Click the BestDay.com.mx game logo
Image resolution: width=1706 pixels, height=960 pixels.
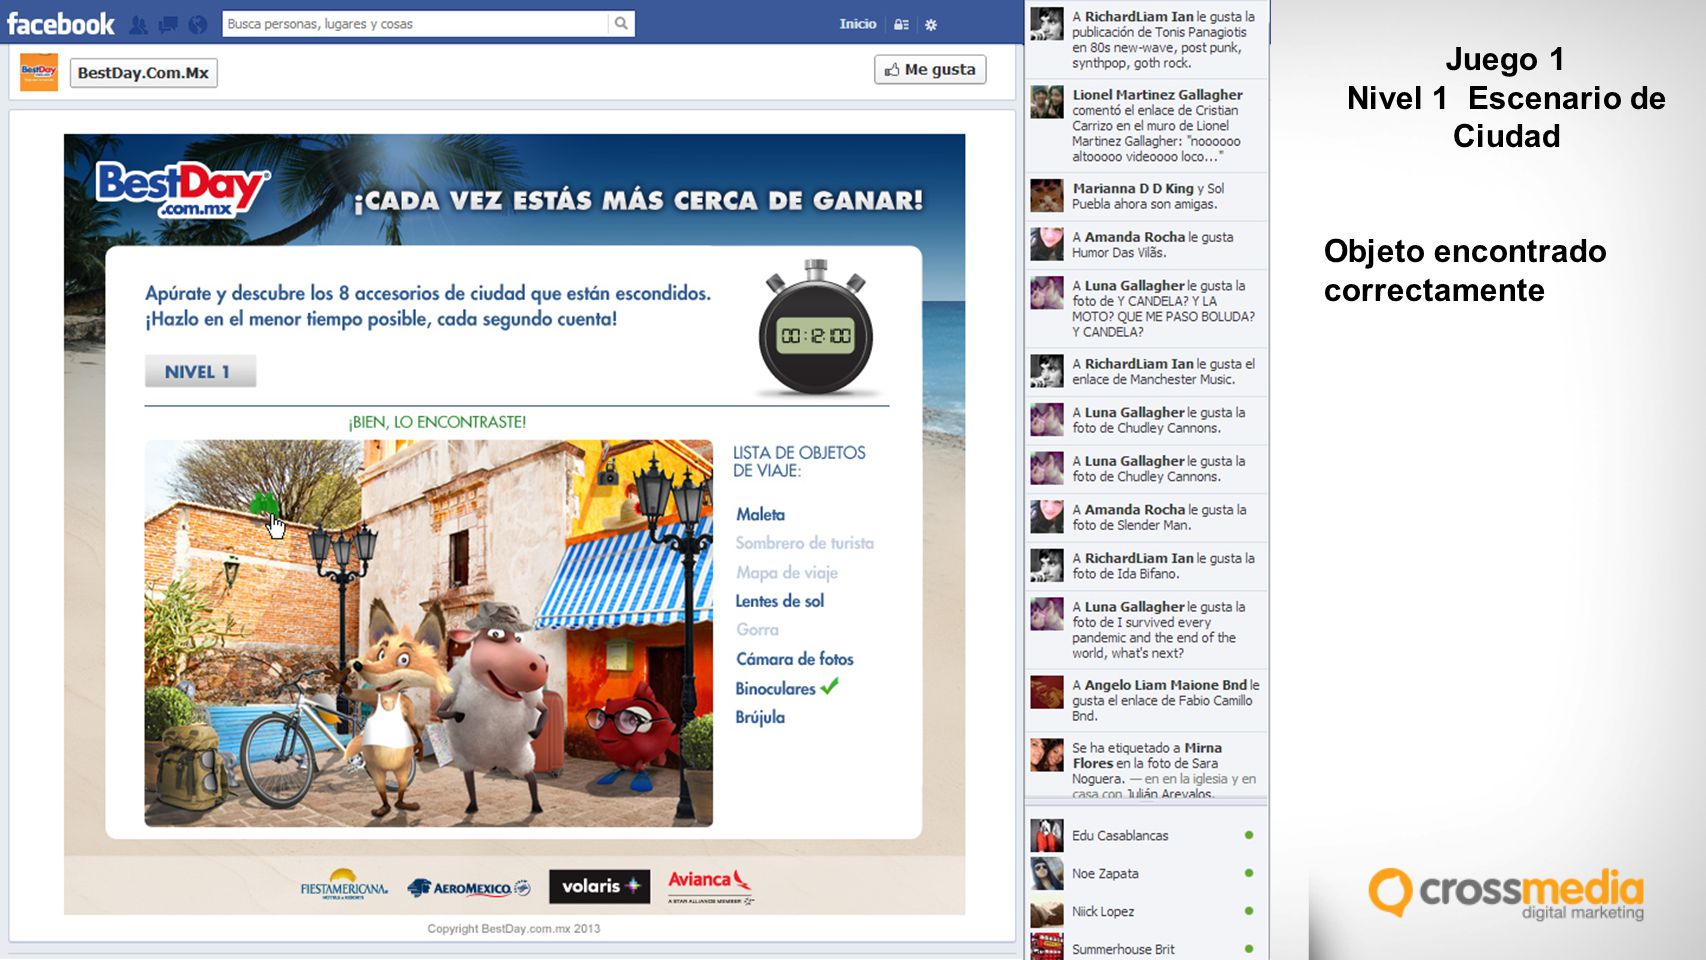click(x=181, y=189)
